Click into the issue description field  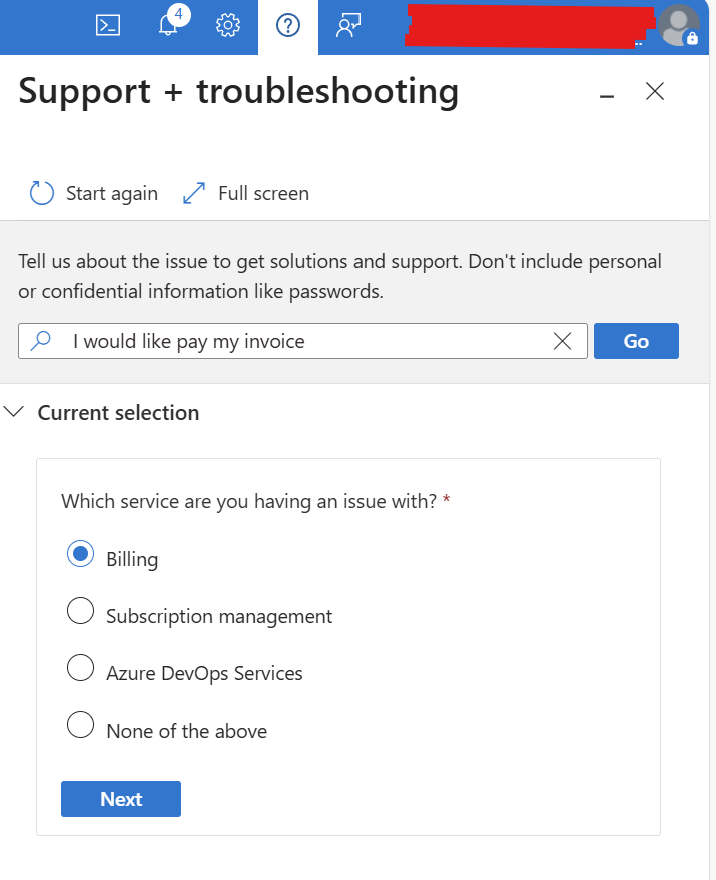303,341
